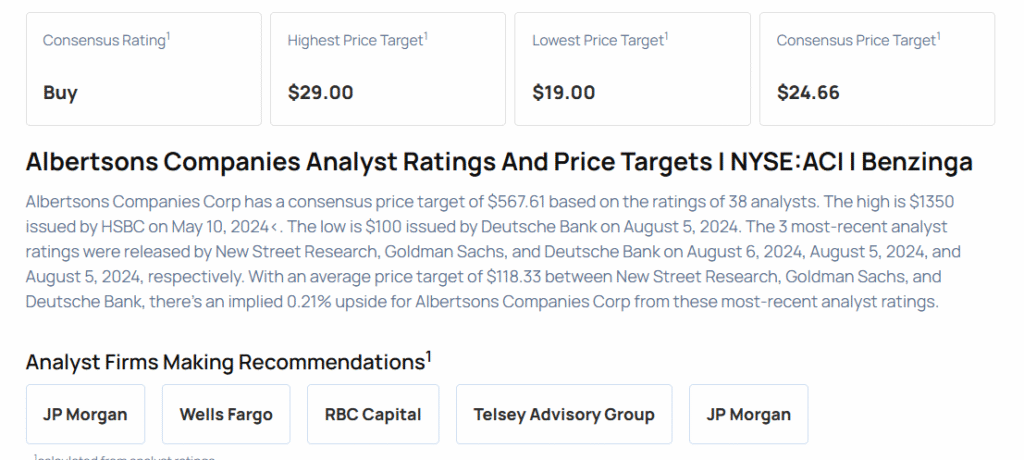Select the RBC Capital firm button
Image resolution: width=1024 pixels, height=460 pixels.
click(373, 414)
